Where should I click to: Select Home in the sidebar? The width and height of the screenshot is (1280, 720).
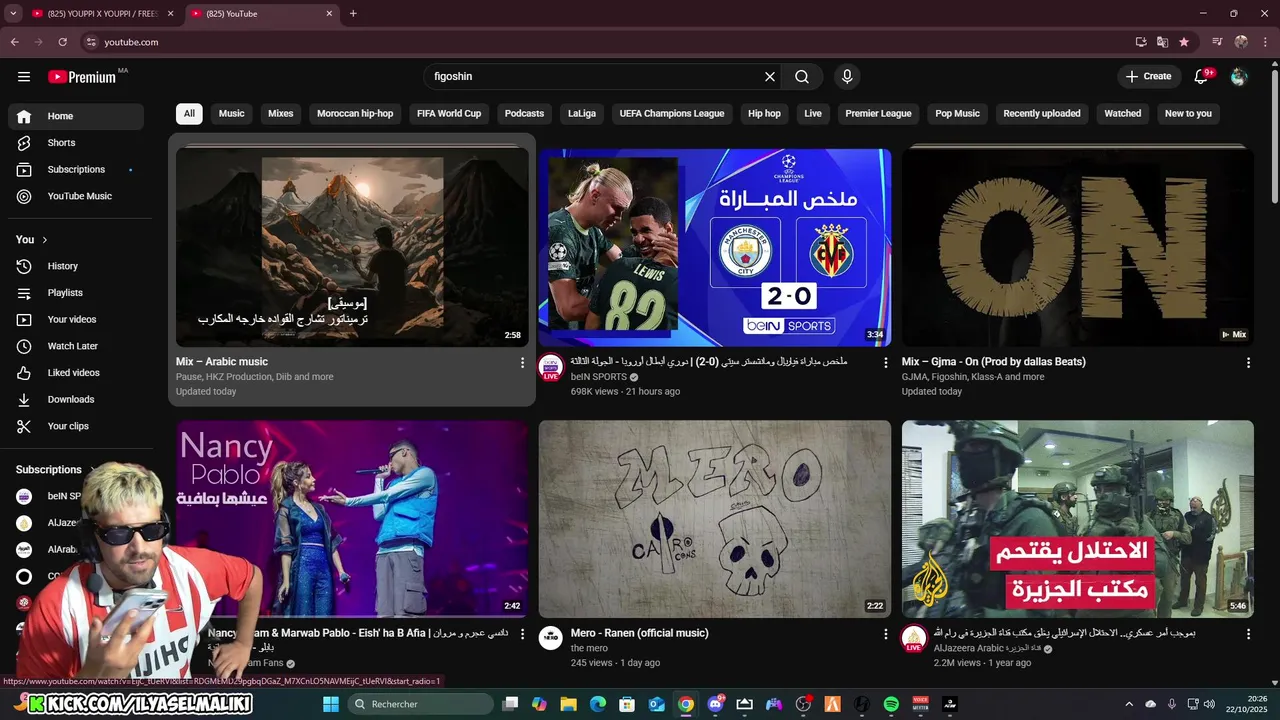76,116
